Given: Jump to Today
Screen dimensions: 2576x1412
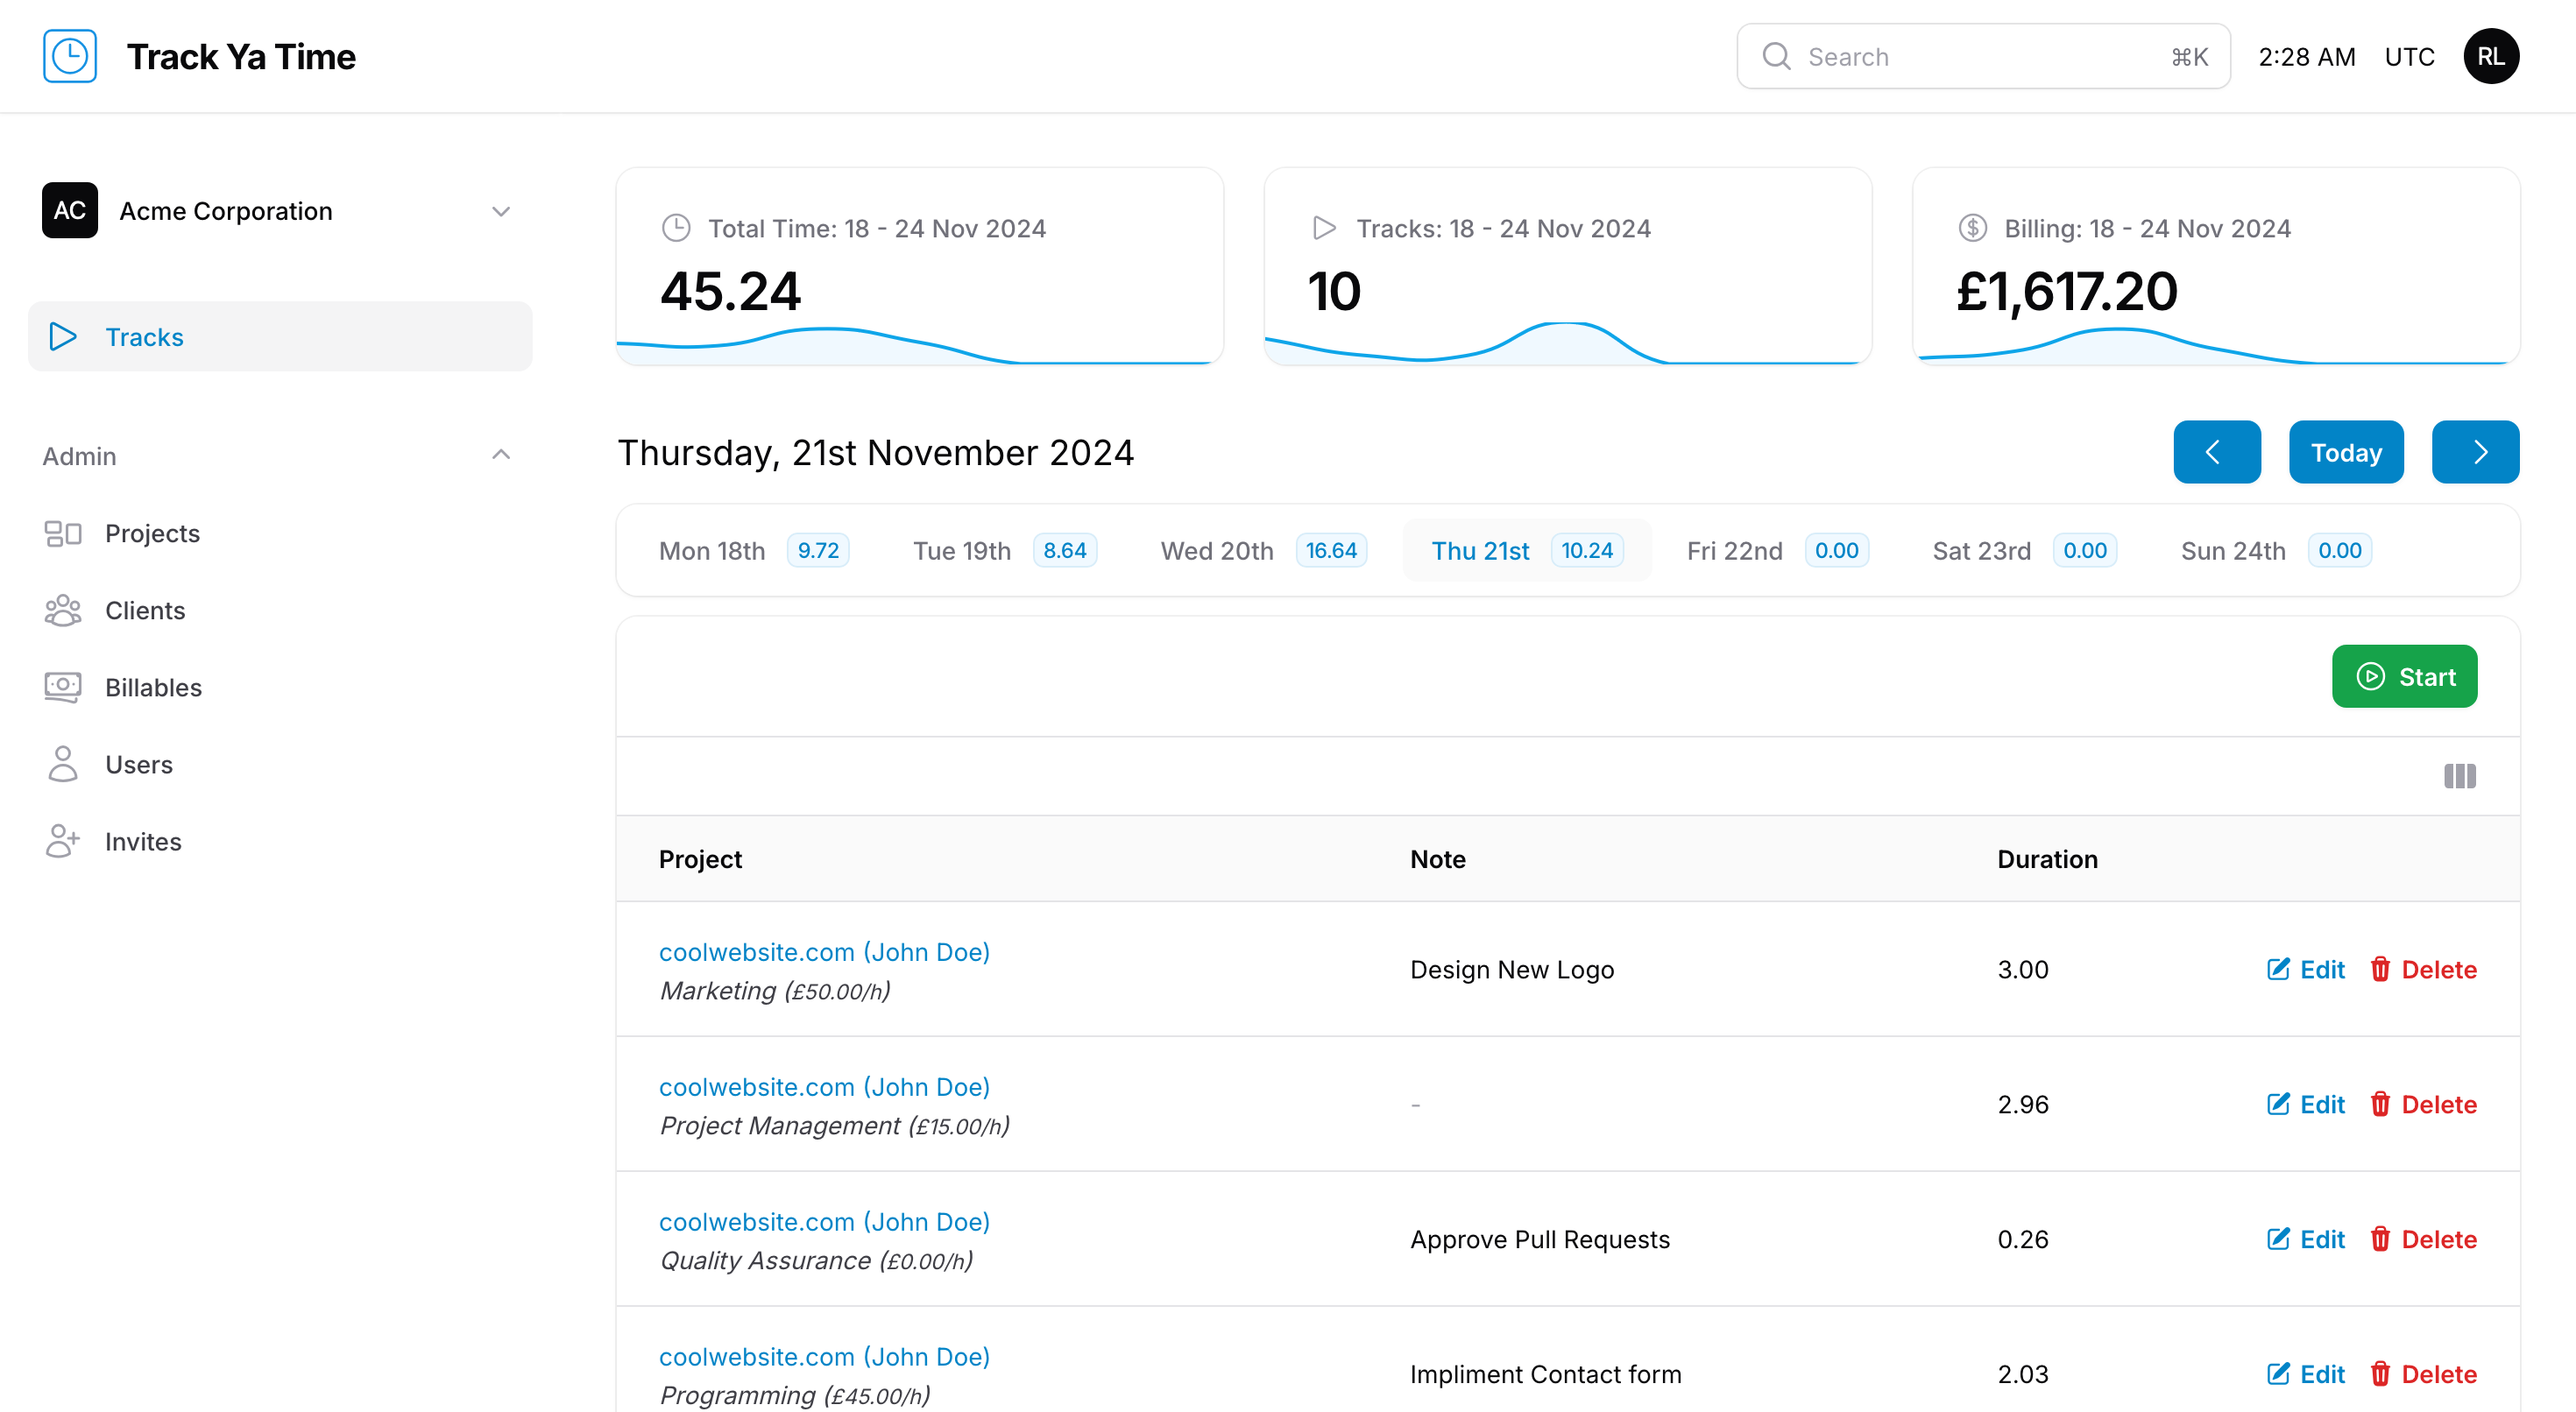Looking at the screenshot, I should (x=2345, y=452).
